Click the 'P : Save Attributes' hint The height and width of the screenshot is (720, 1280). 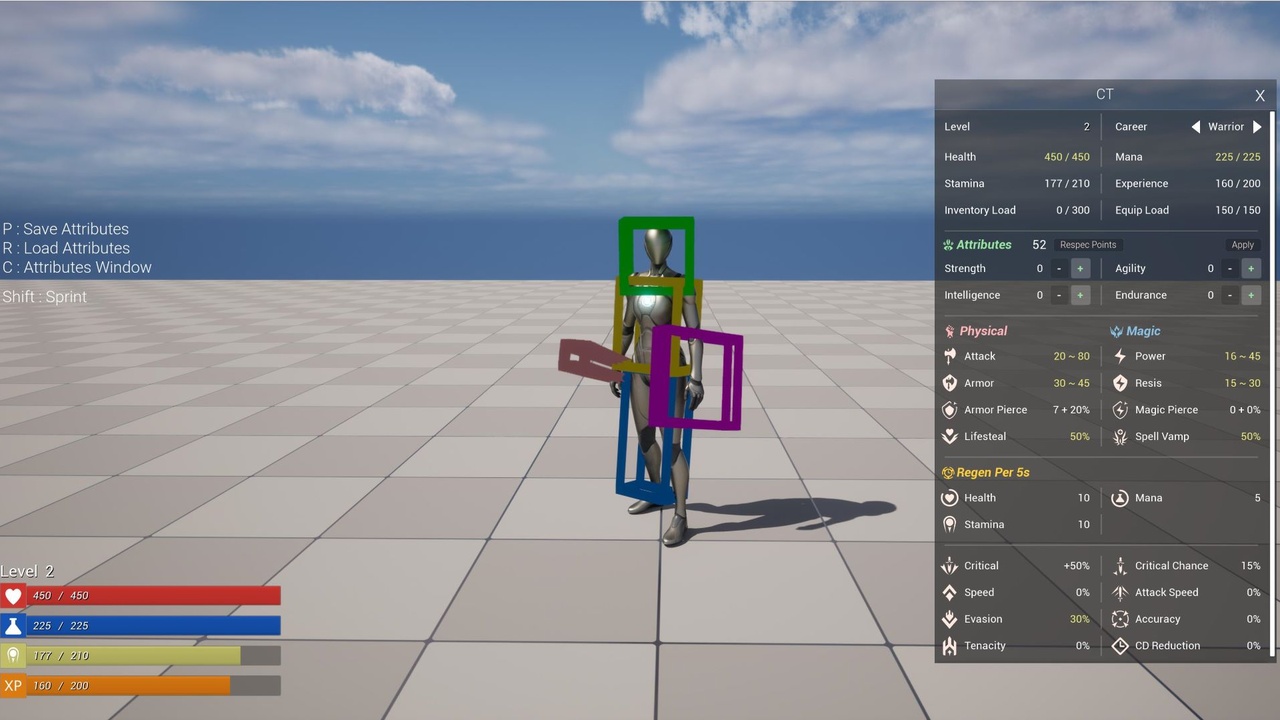66,229
